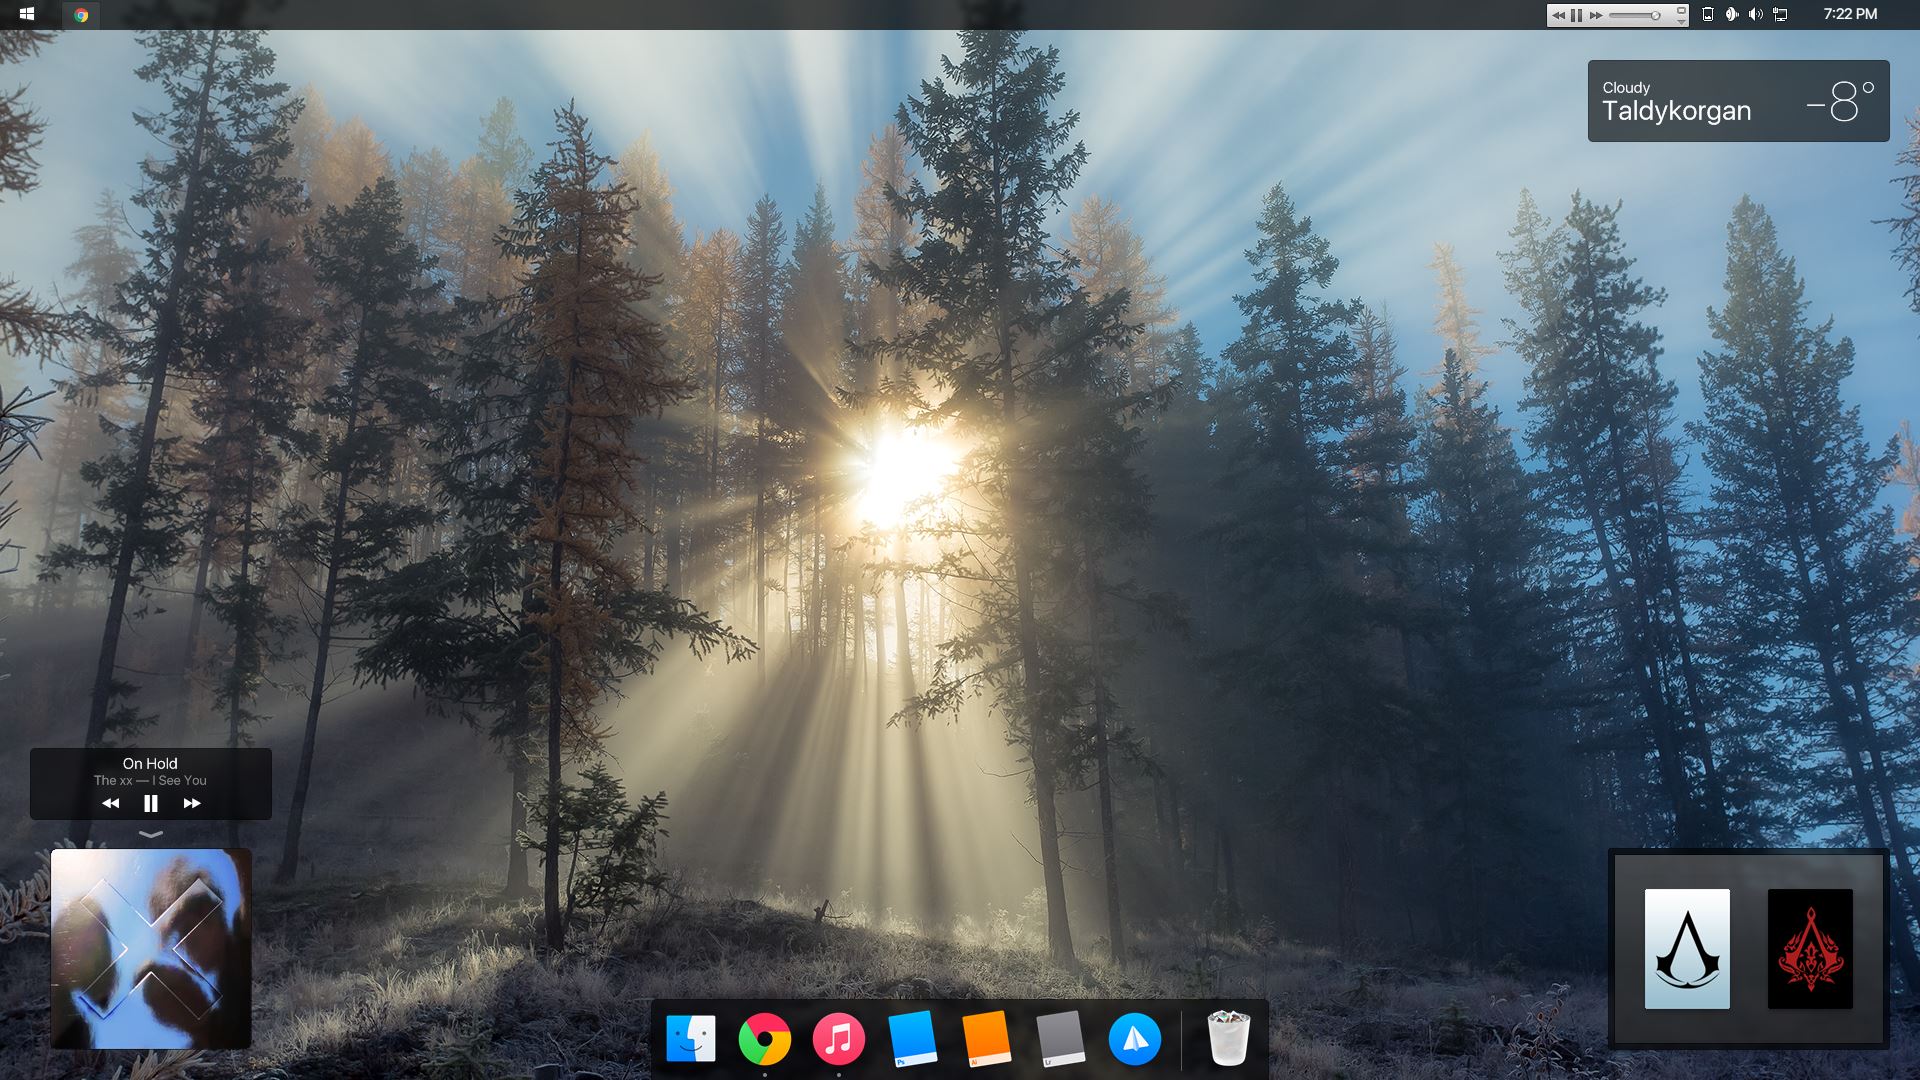Go to previous track in desktop widget

pos(110,803)
